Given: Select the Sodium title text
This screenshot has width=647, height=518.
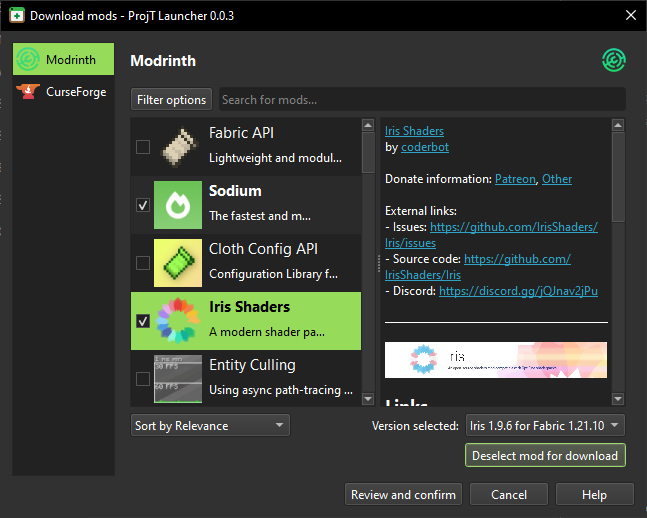Looking at the screenshot, I should (235, 191).
